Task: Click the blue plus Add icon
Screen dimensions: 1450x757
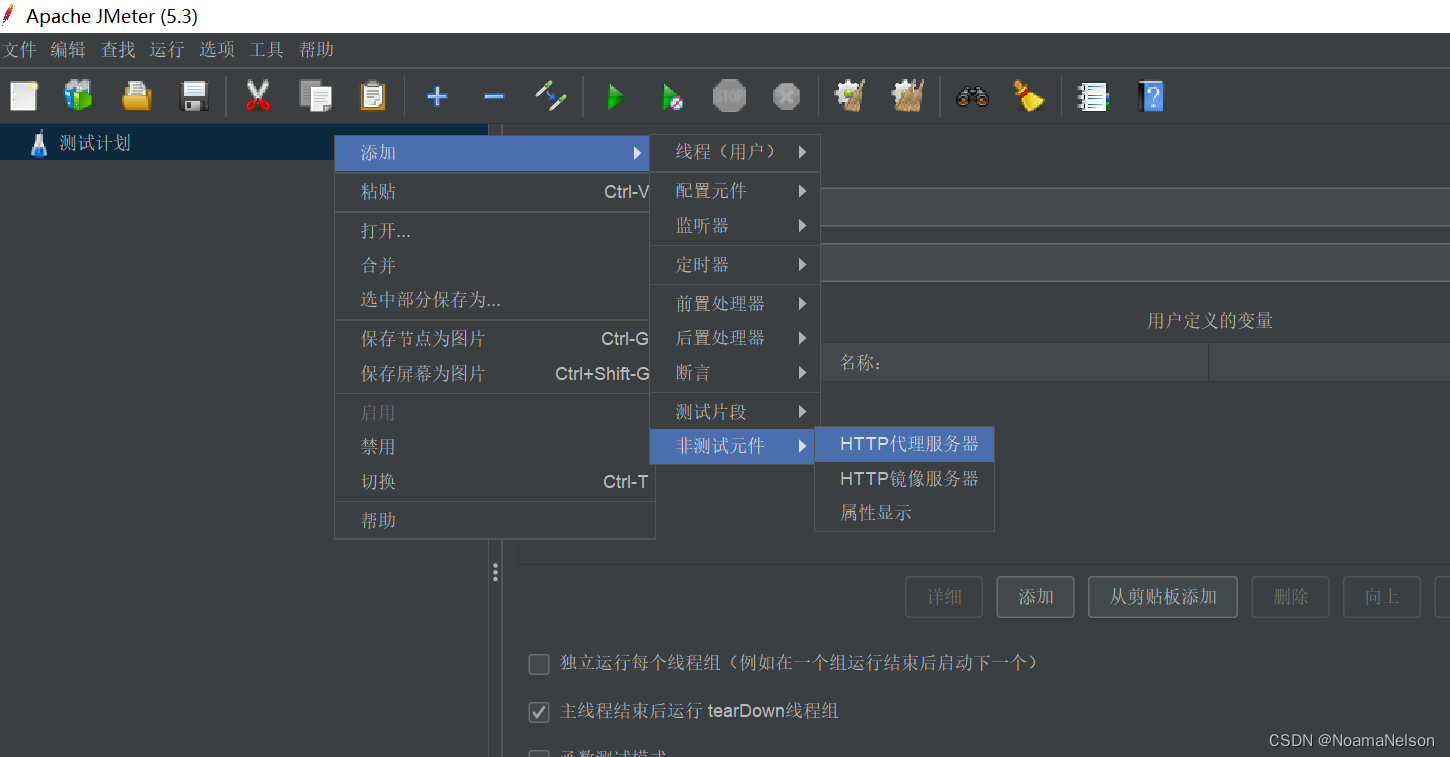Action: coord(436,95)
